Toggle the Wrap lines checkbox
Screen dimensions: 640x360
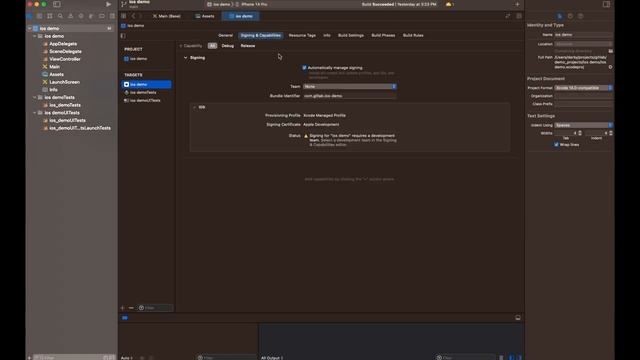(556, 144)
